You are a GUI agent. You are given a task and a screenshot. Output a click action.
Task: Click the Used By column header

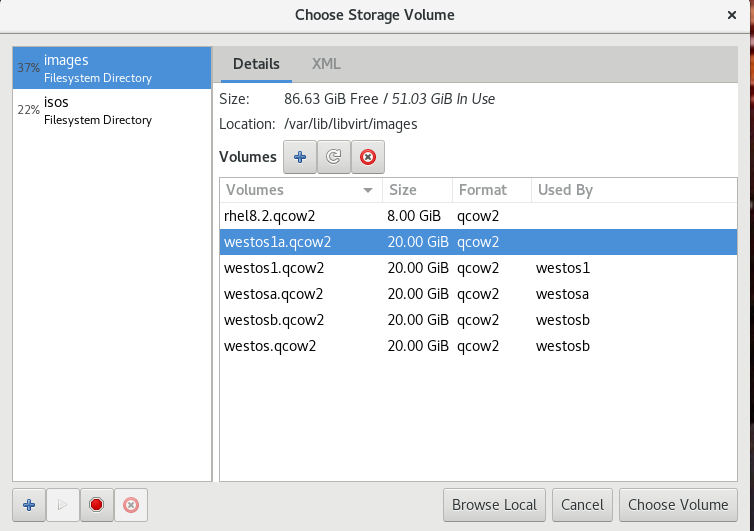pyautogui.click(x=634, y=190)
